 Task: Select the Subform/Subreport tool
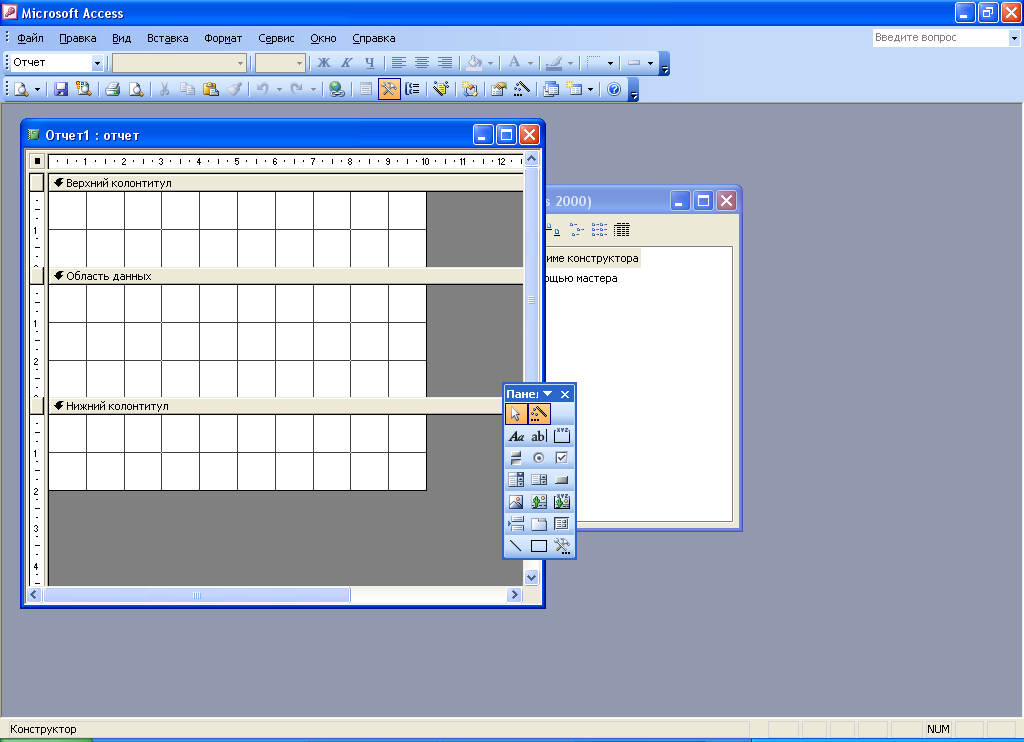[x=562, y=524]
